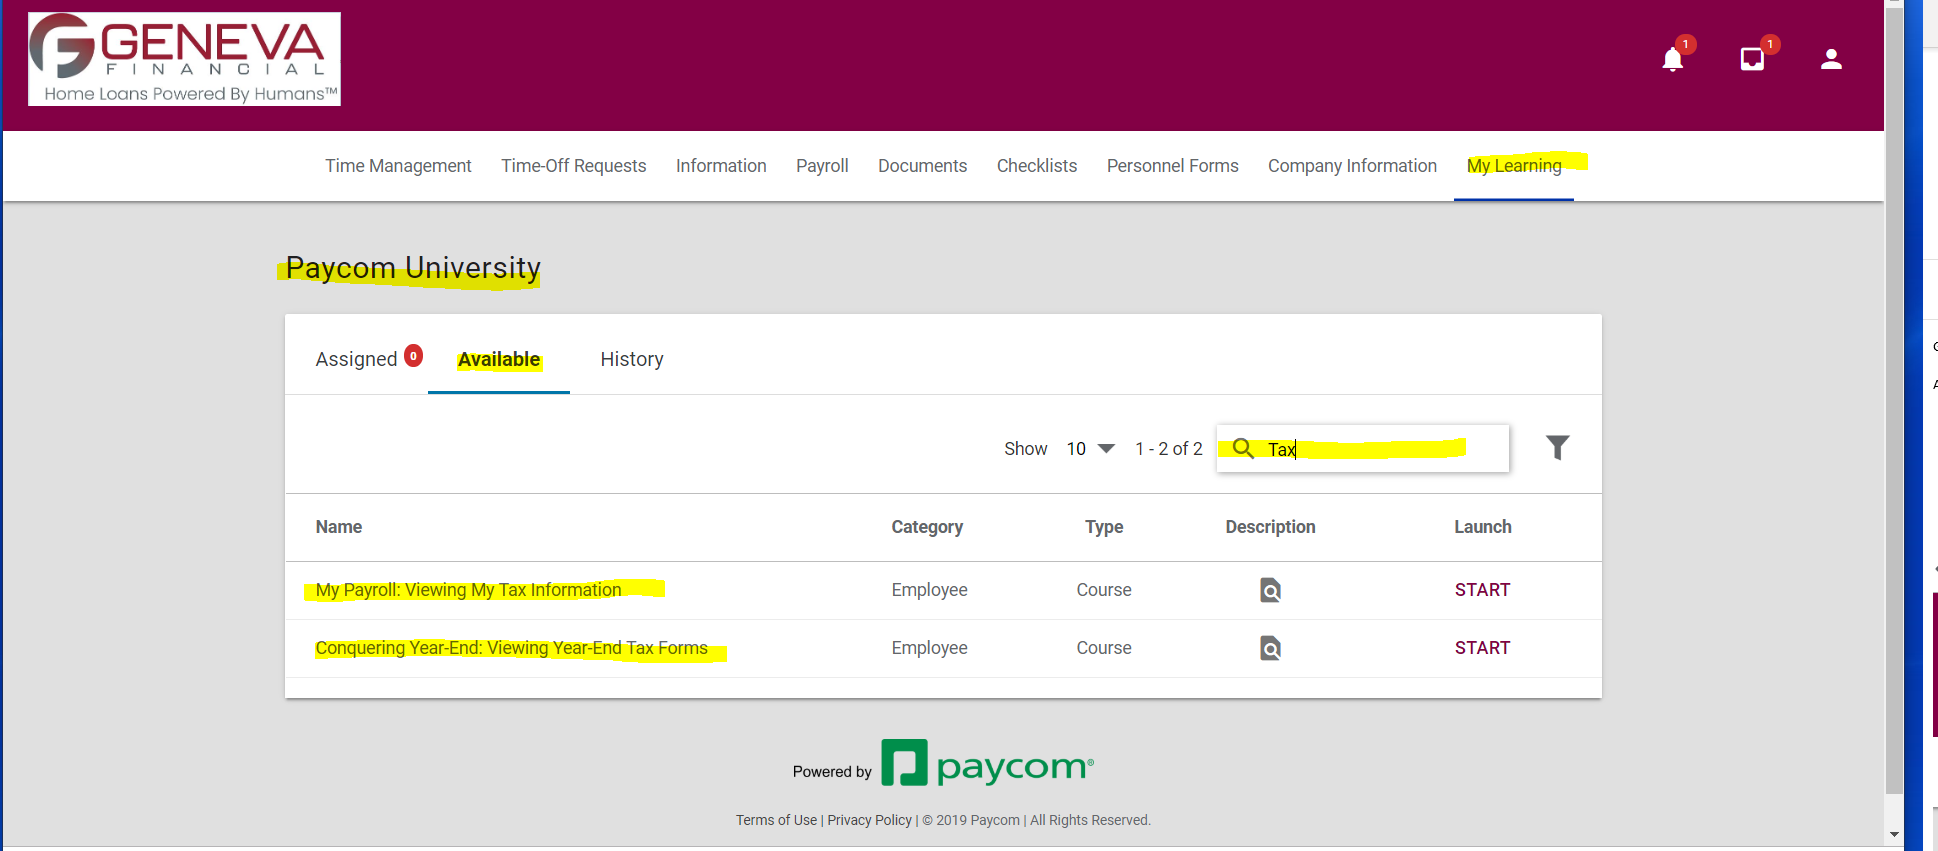This screenshot has width=1938, height=851.
Task: View description for Viewing My Tax Information
Action: point(1270,590)
